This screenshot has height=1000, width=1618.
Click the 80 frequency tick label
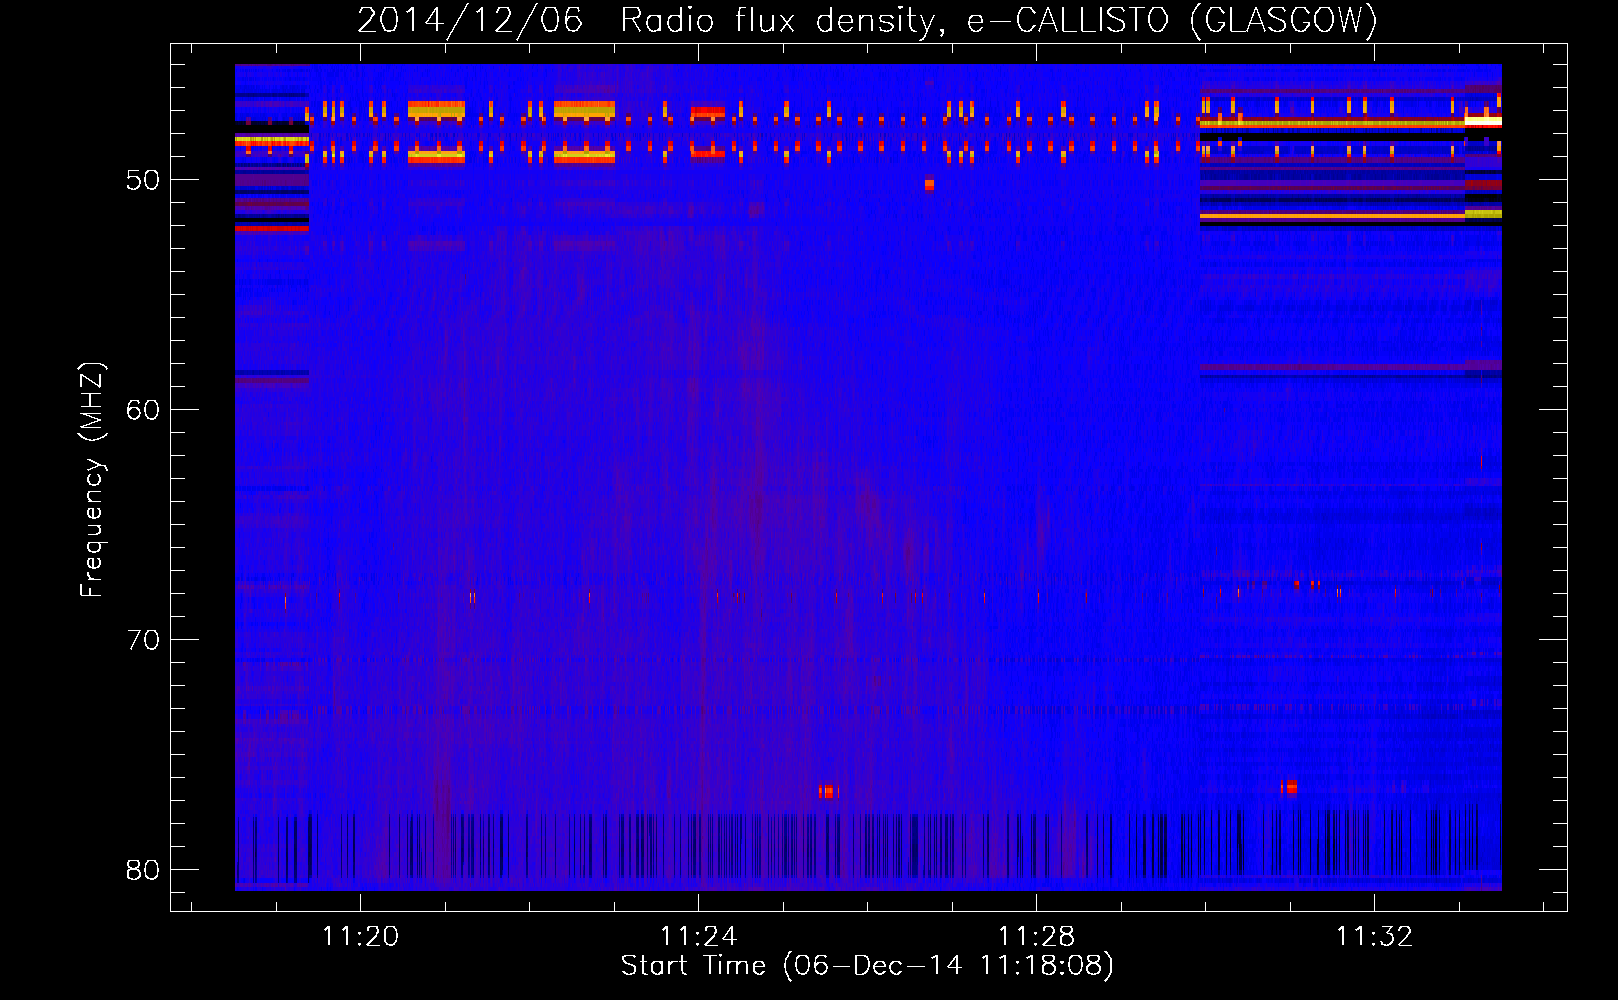pos(143,870)
